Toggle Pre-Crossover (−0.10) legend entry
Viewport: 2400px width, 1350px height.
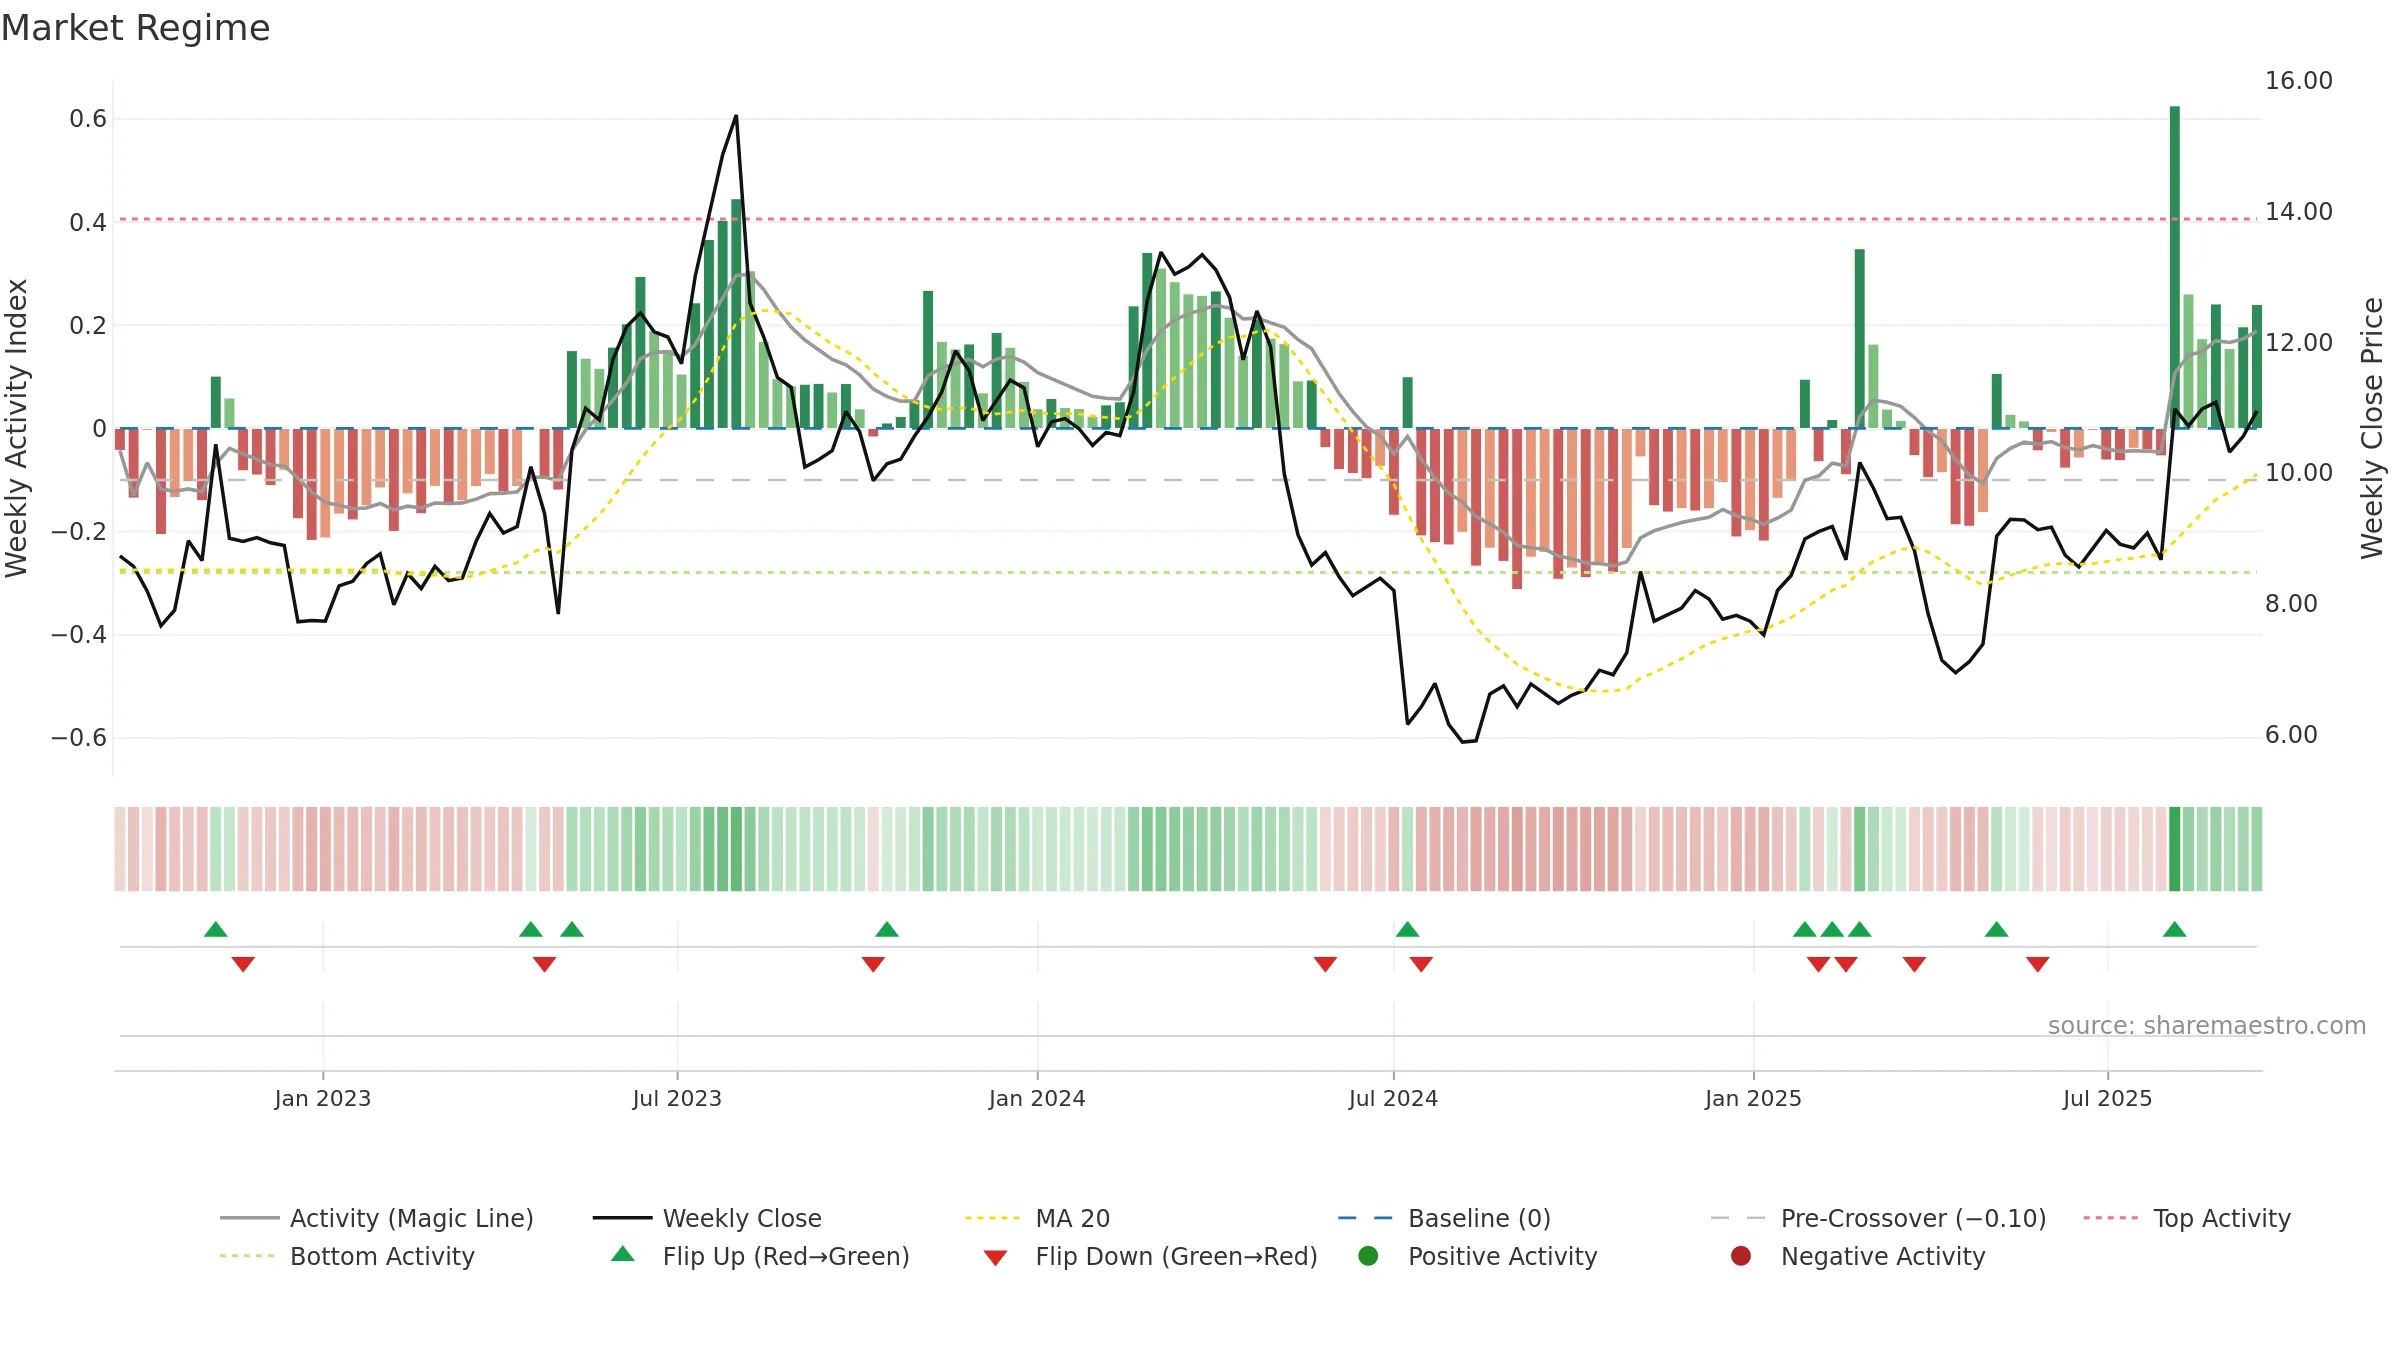[x=1878, y=1218]
